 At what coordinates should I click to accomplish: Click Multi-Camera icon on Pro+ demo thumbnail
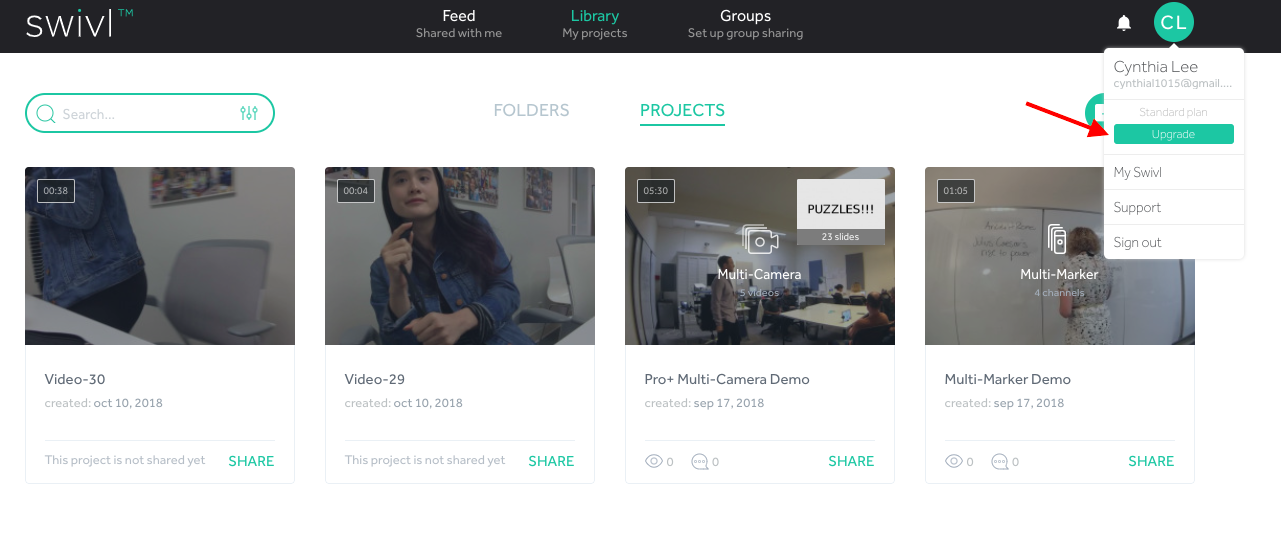tap(759, 241)
